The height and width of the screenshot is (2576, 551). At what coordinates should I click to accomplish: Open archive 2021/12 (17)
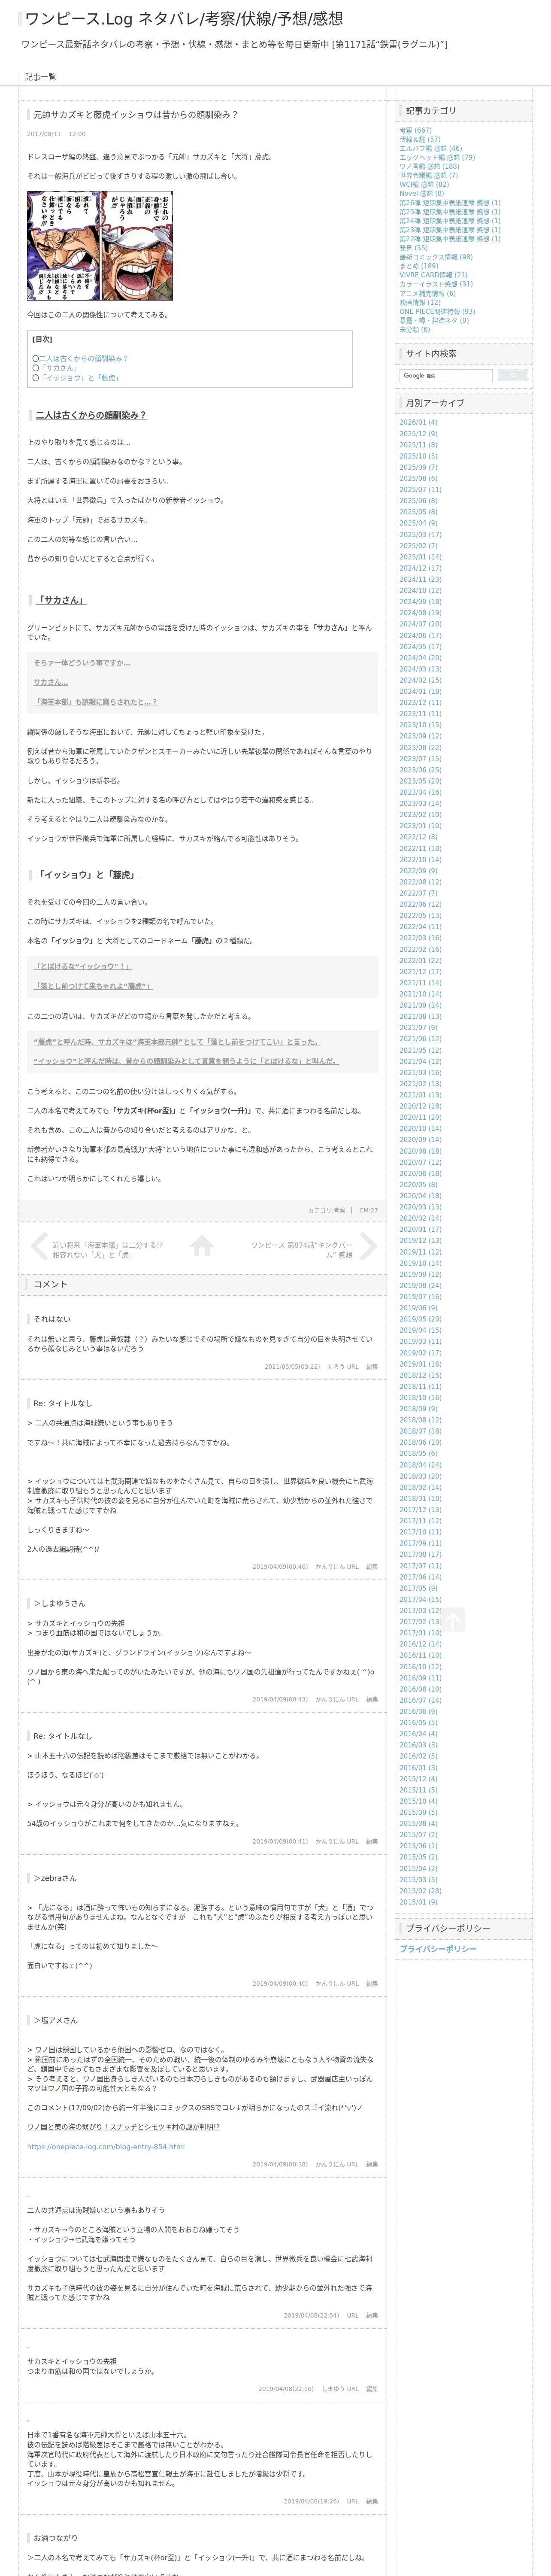pyautogui.click(x=420, y=972)
